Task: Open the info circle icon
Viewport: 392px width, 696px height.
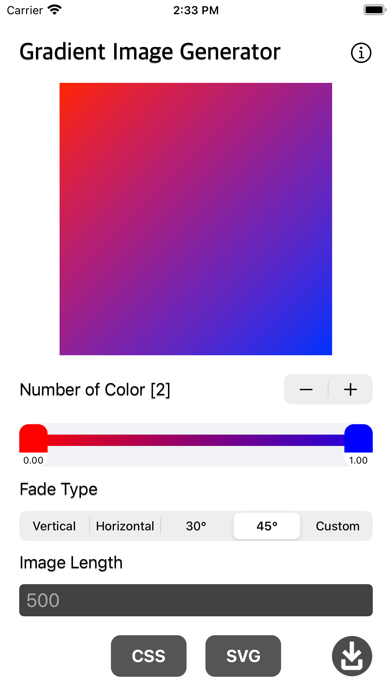Action: [x=361, y=53]
